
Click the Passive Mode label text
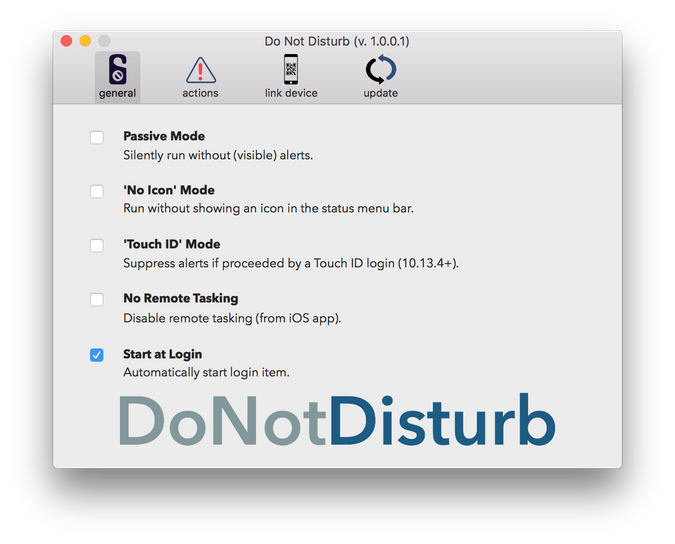point(164,136)
